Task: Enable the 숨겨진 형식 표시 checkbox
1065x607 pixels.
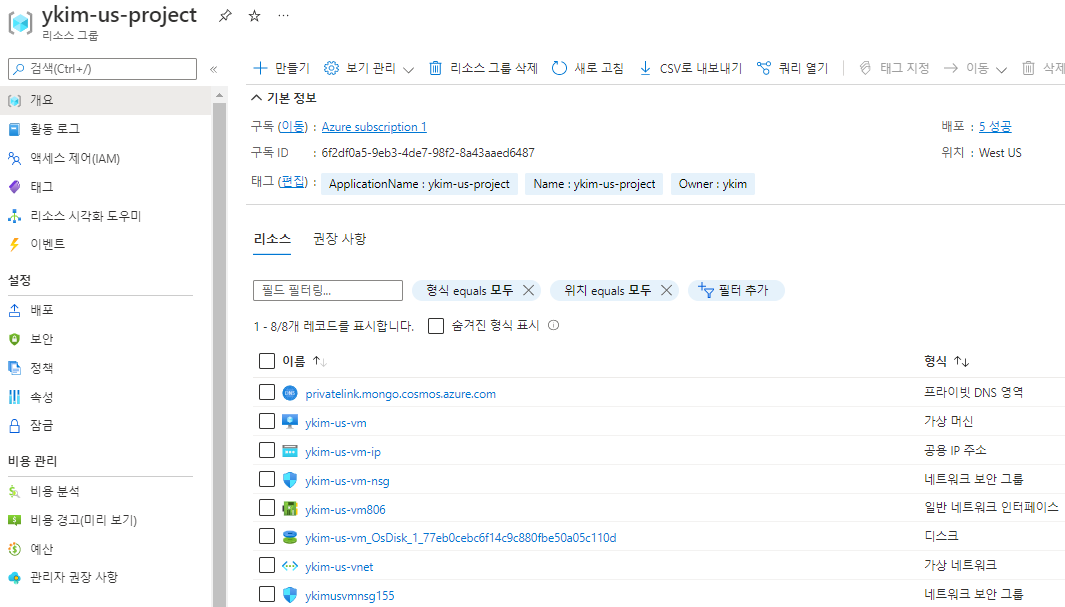Action: pos(436,326)
